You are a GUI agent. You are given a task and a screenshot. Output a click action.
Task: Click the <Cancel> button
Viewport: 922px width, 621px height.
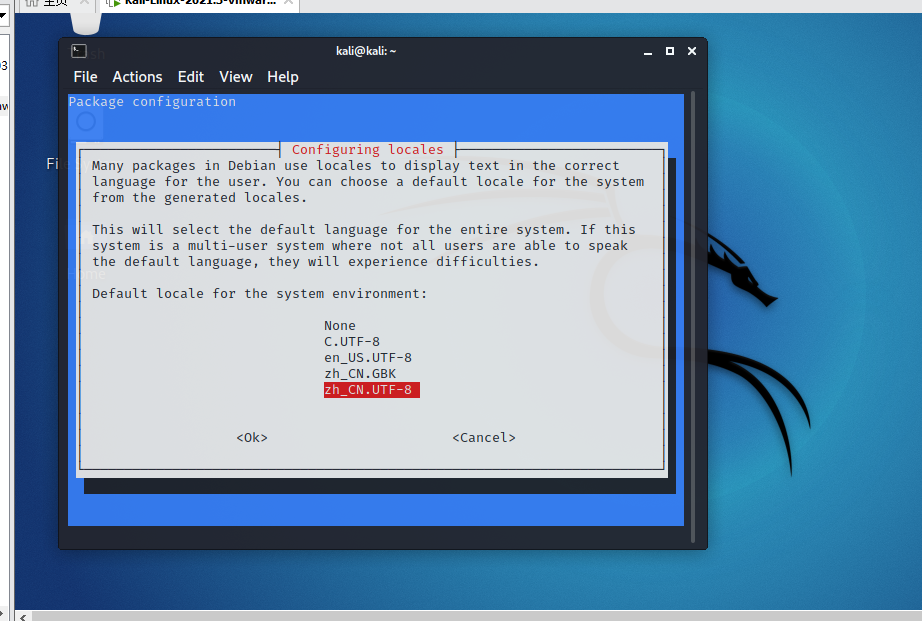(484, 438)
